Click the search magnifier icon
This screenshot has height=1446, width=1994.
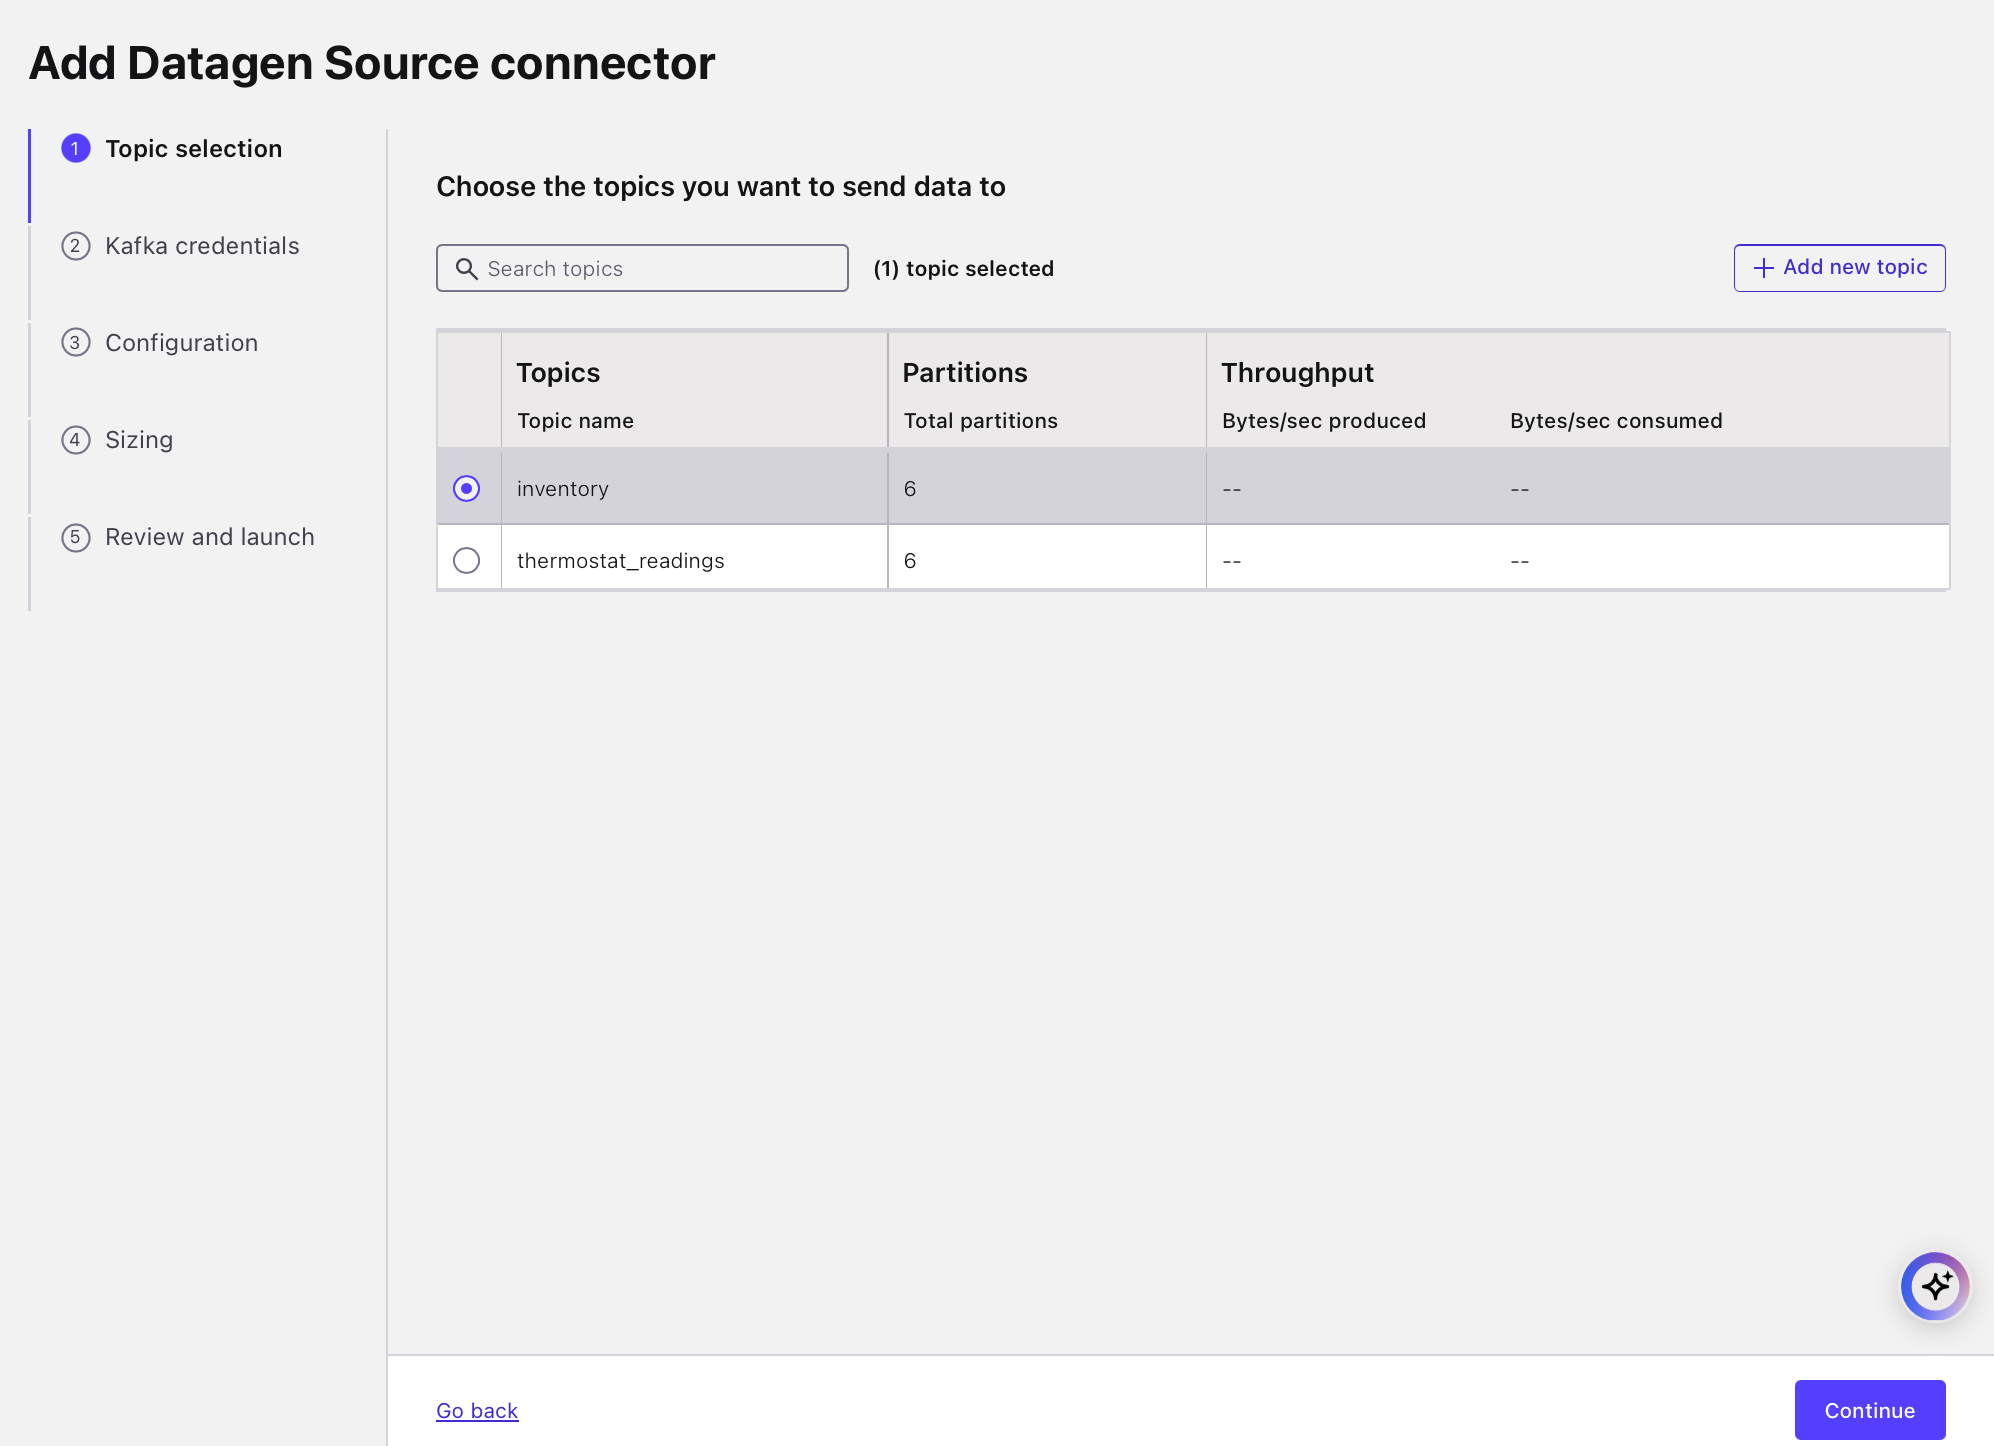(x=466, y=269)
